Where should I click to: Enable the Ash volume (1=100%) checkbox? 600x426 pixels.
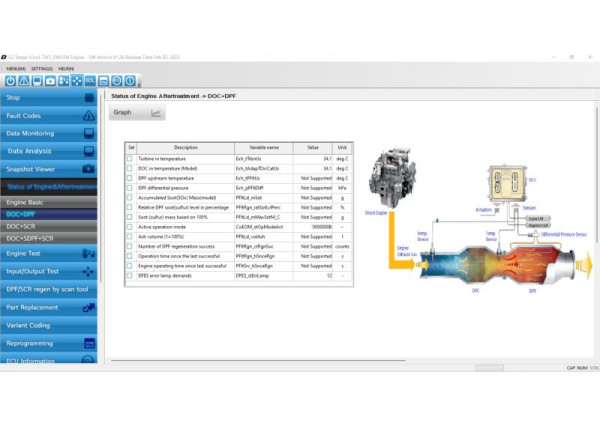129,235
